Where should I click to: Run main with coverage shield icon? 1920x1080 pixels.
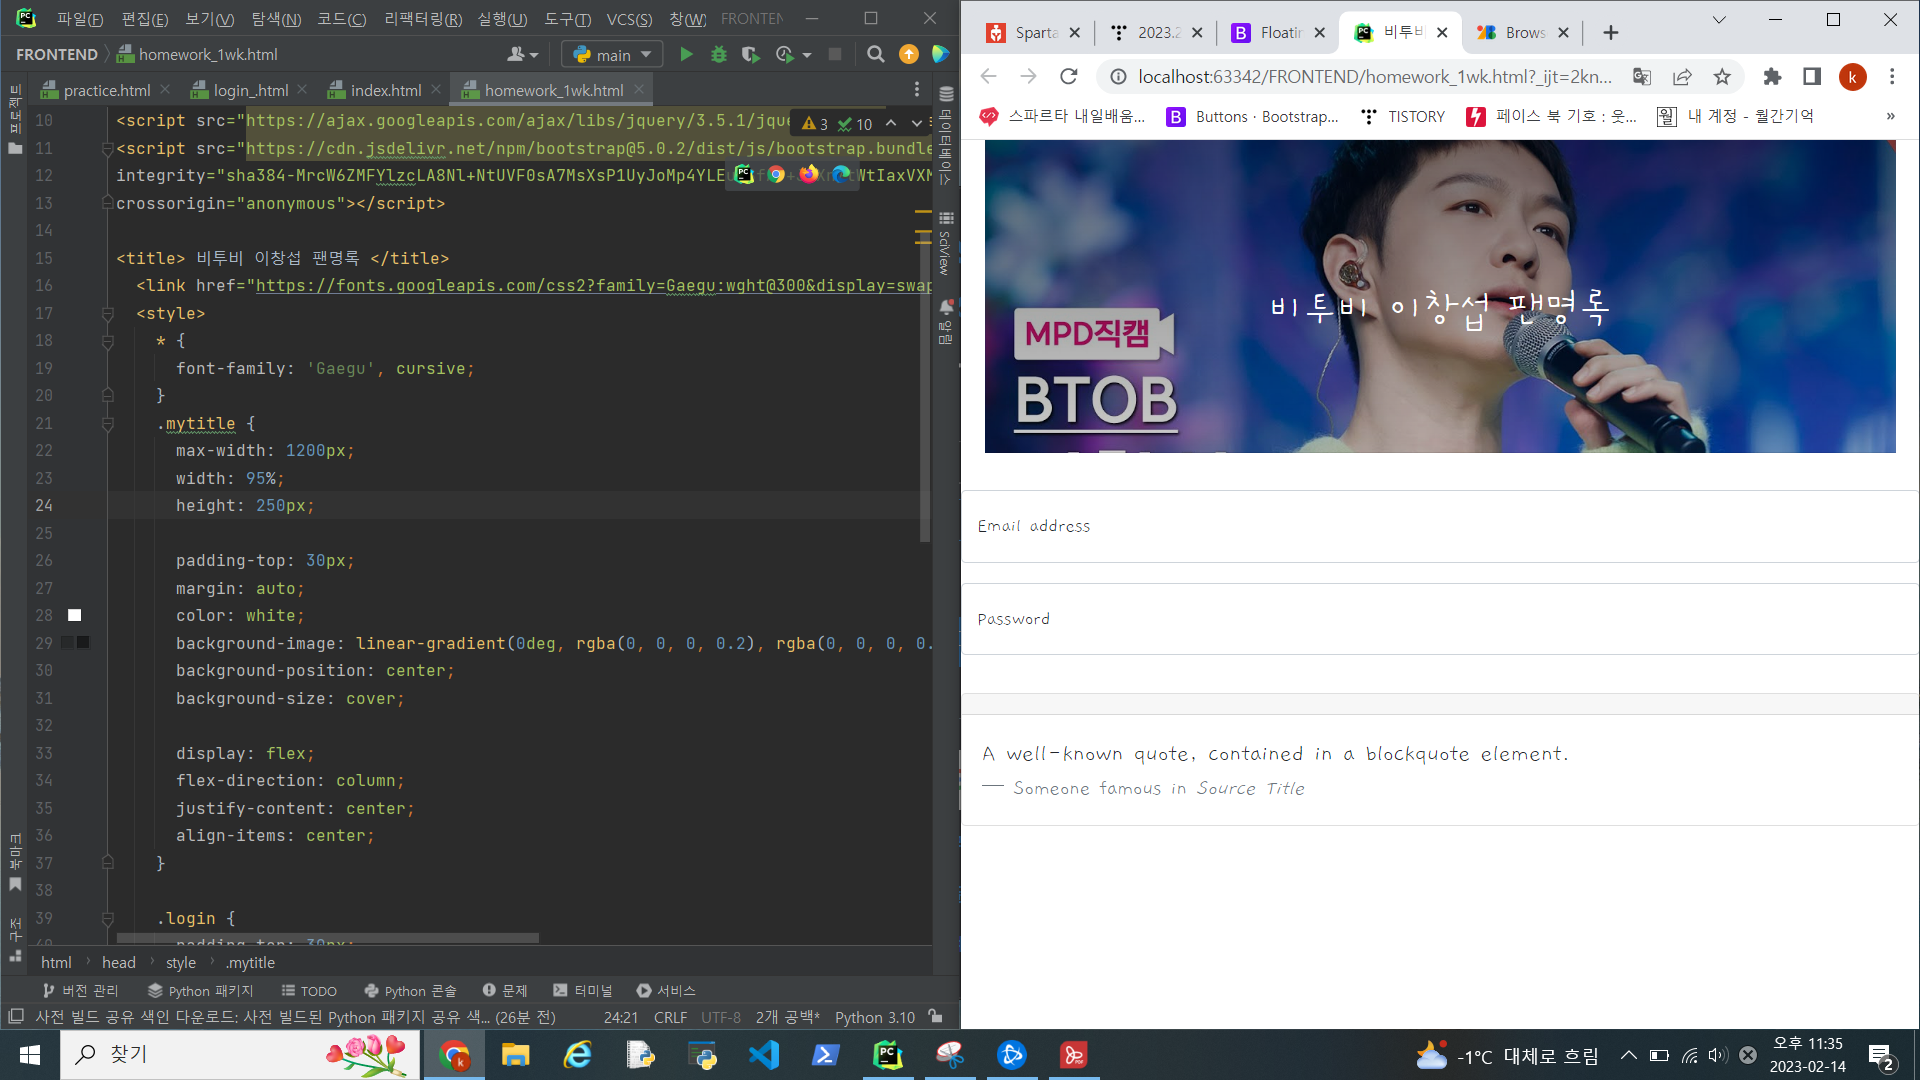click(x=750, y=54)
